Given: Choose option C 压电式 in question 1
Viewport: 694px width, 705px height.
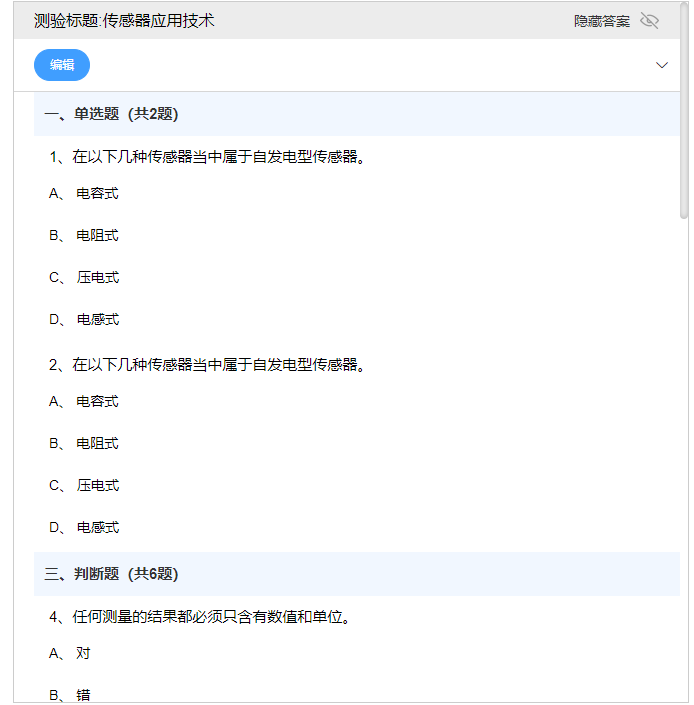Looking at the screenshot, I should pyautogui.click(x=97, y=277).
